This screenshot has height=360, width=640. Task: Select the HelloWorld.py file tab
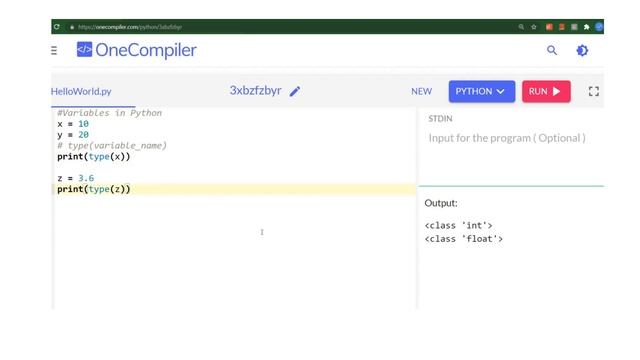tap(81, 91)
